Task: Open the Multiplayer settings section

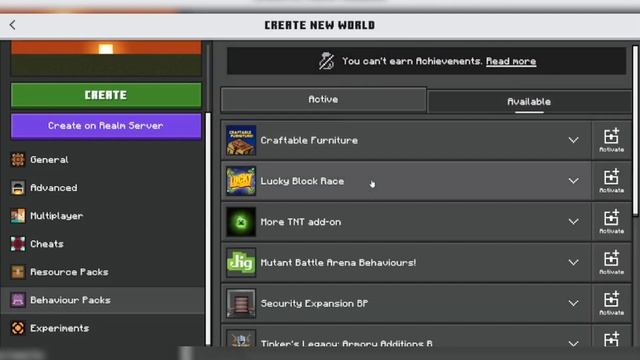Action: 103,216
